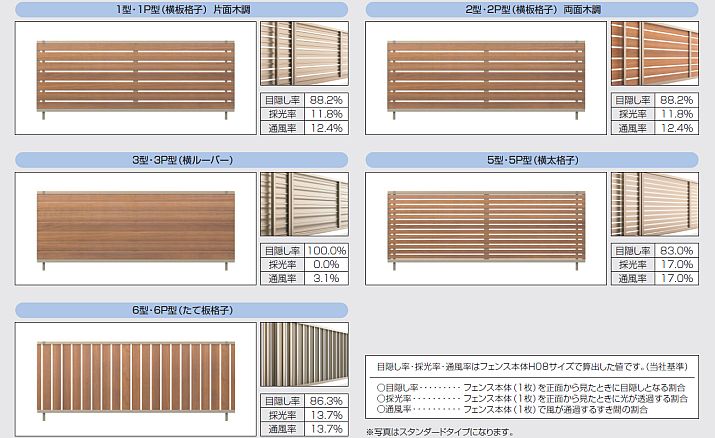Click the 83.0% 目隠し率 value for 5型

(x=677, y=250)
